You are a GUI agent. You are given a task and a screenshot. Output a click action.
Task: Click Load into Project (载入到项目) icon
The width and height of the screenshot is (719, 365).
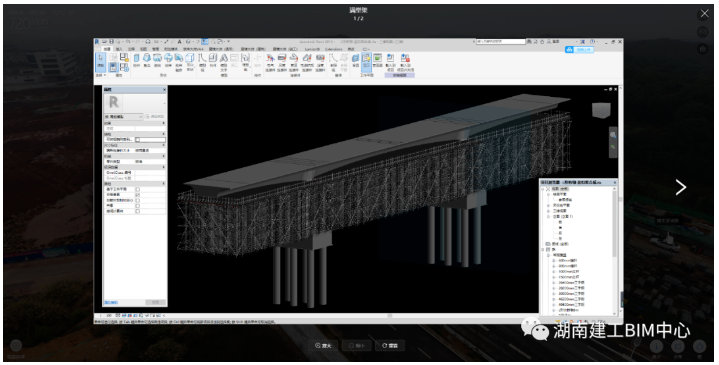point(390,61)
